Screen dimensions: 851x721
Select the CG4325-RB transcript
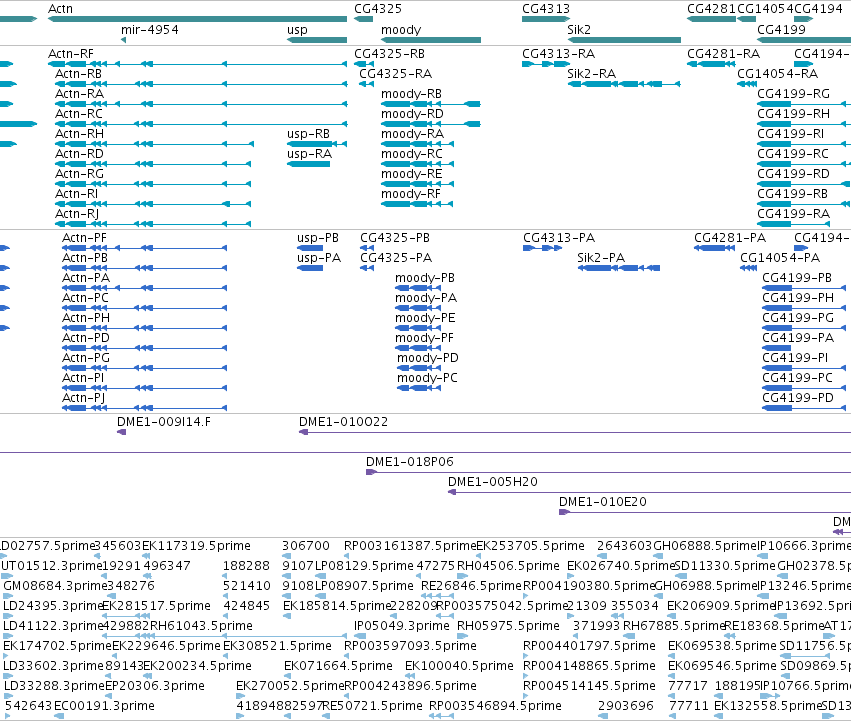pyautogui.click(x=364, y=64)
